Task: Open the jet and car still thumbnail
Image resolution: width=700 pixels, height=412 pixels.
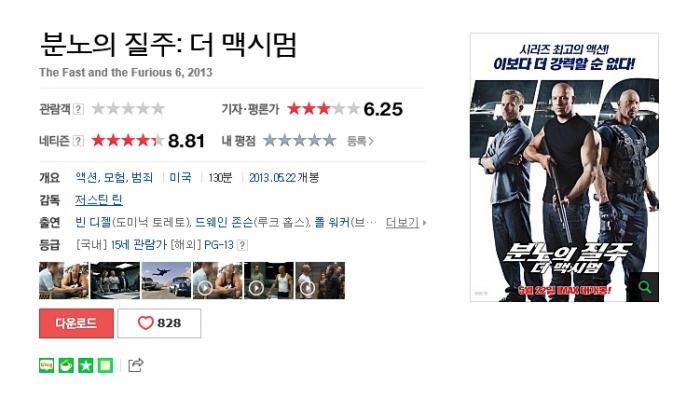Action: coord(166,280)
